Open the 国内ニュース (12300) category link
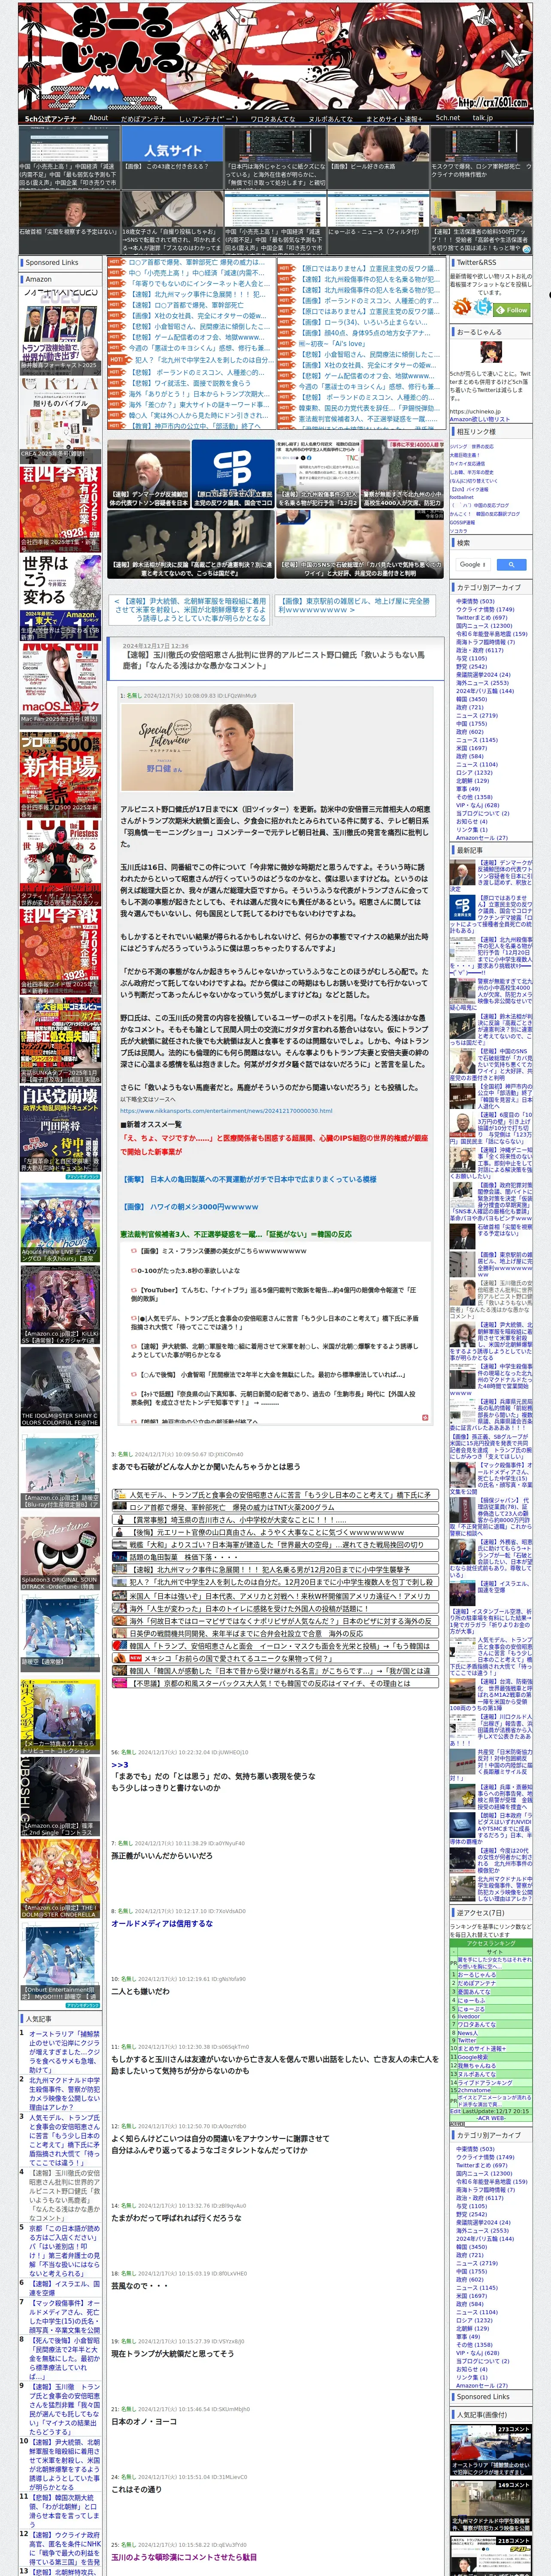This screenshot has height=2576, width=551. (x=484, y=626)
